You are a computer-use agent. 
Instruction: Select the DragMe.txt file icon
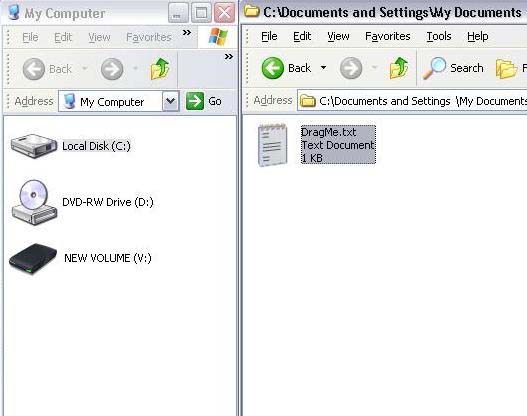(x=273, y=145)
